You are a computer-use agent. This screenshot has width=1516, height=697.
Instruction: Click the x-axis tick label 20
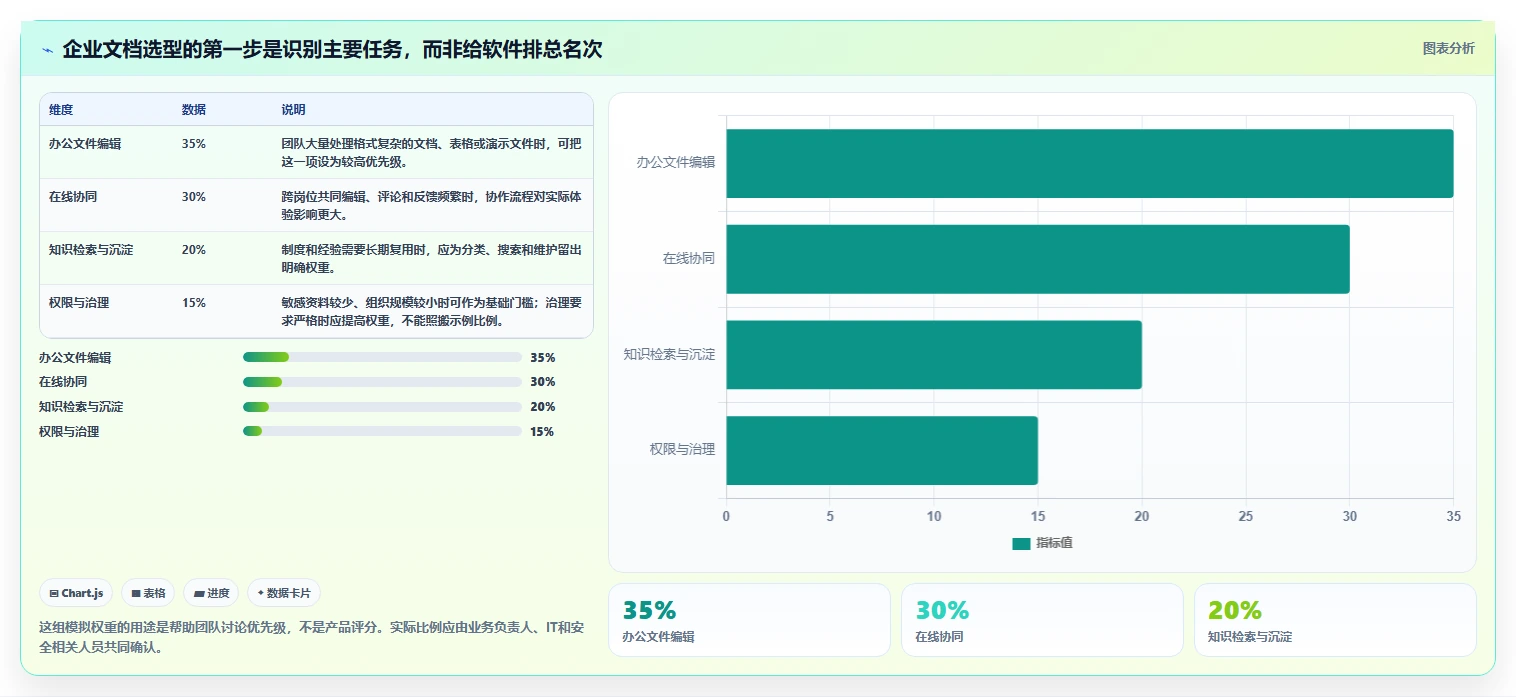pos(1141,516)
